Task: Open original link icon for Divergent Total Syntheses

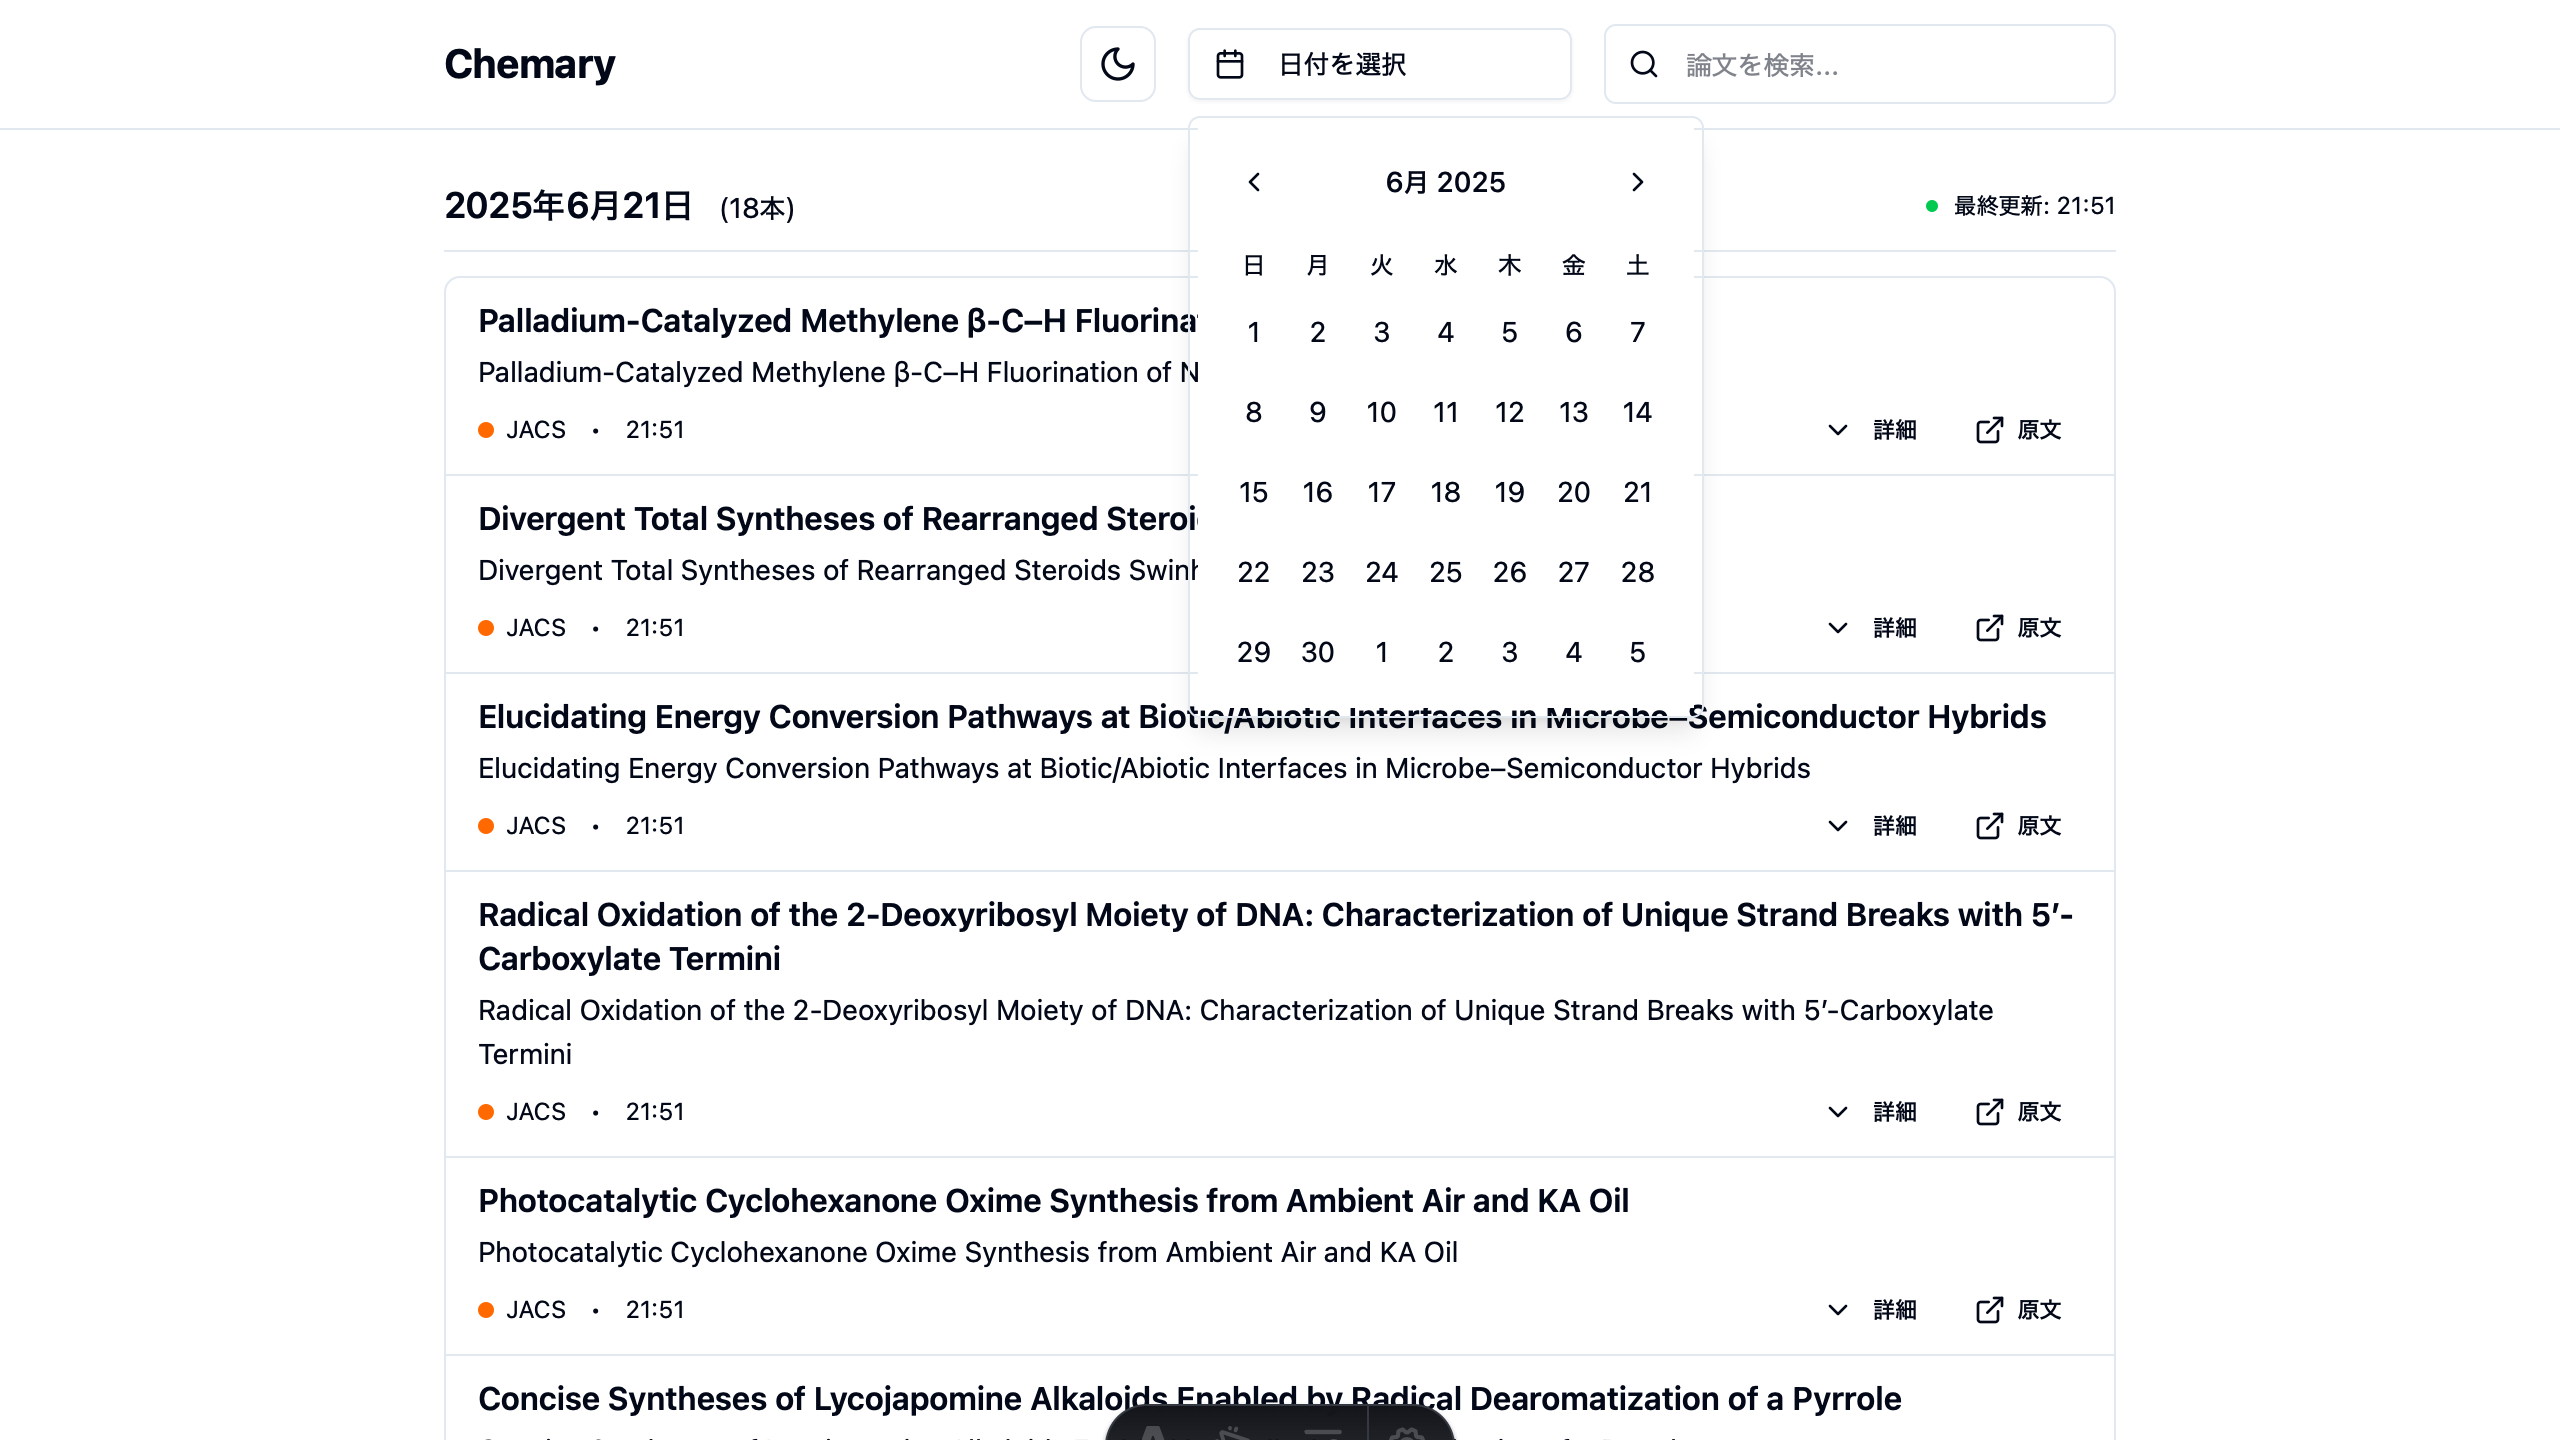Action: tap(1989, 628)
